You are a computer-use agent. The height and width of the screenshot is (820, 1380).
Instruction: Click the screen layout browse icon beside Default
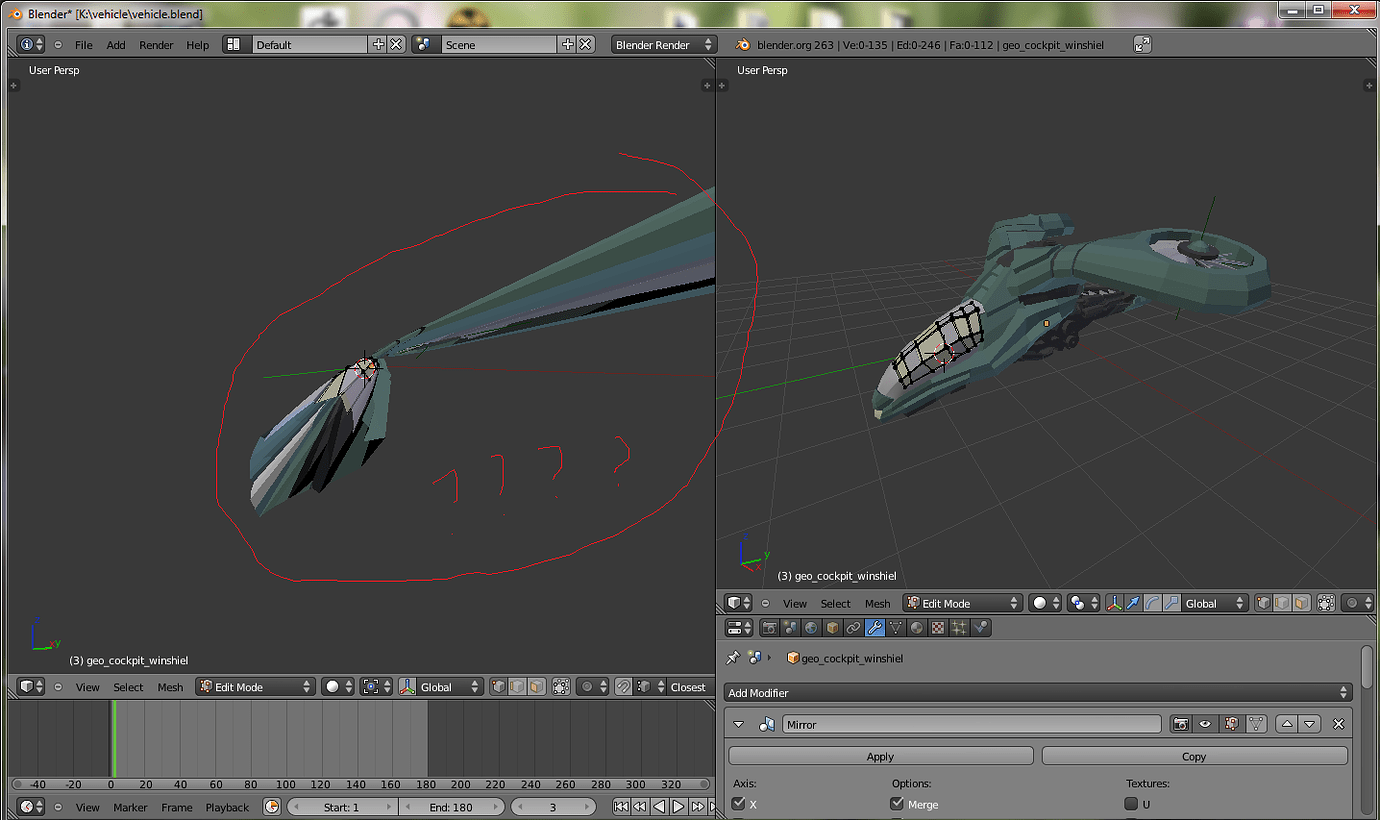tap(236, 44)
